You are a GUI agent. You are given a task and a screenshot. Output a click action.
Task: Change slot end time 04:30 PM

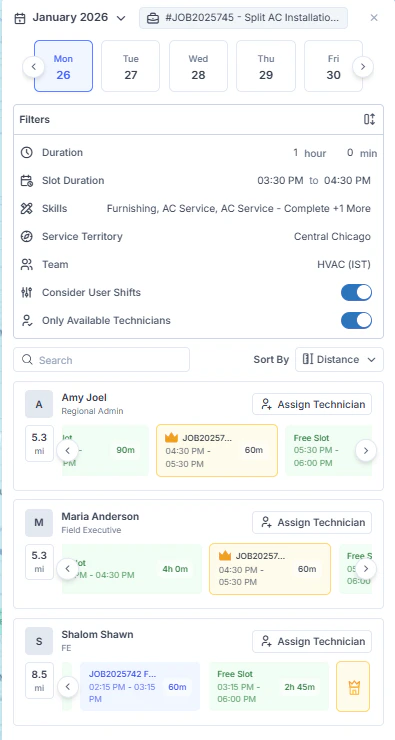[347, 180]
